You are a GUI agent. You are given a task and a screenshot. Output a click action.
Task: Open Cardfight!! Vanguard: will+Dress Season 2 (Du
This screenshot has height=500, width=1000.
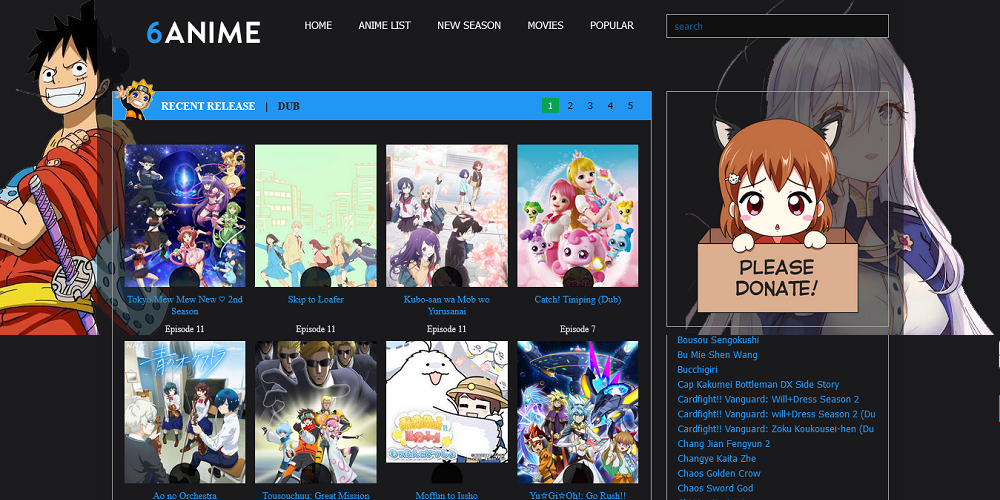[x=776, y=414]
